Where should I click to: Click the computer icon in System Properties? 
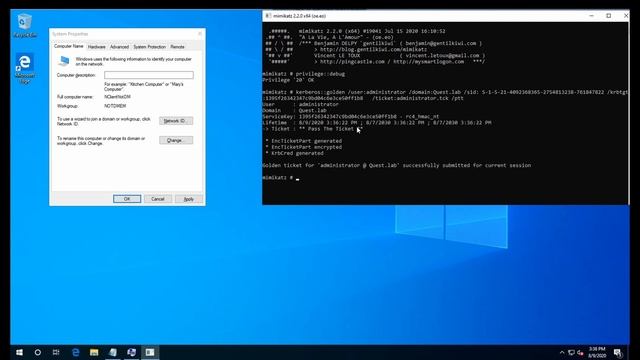coord(64,61)
